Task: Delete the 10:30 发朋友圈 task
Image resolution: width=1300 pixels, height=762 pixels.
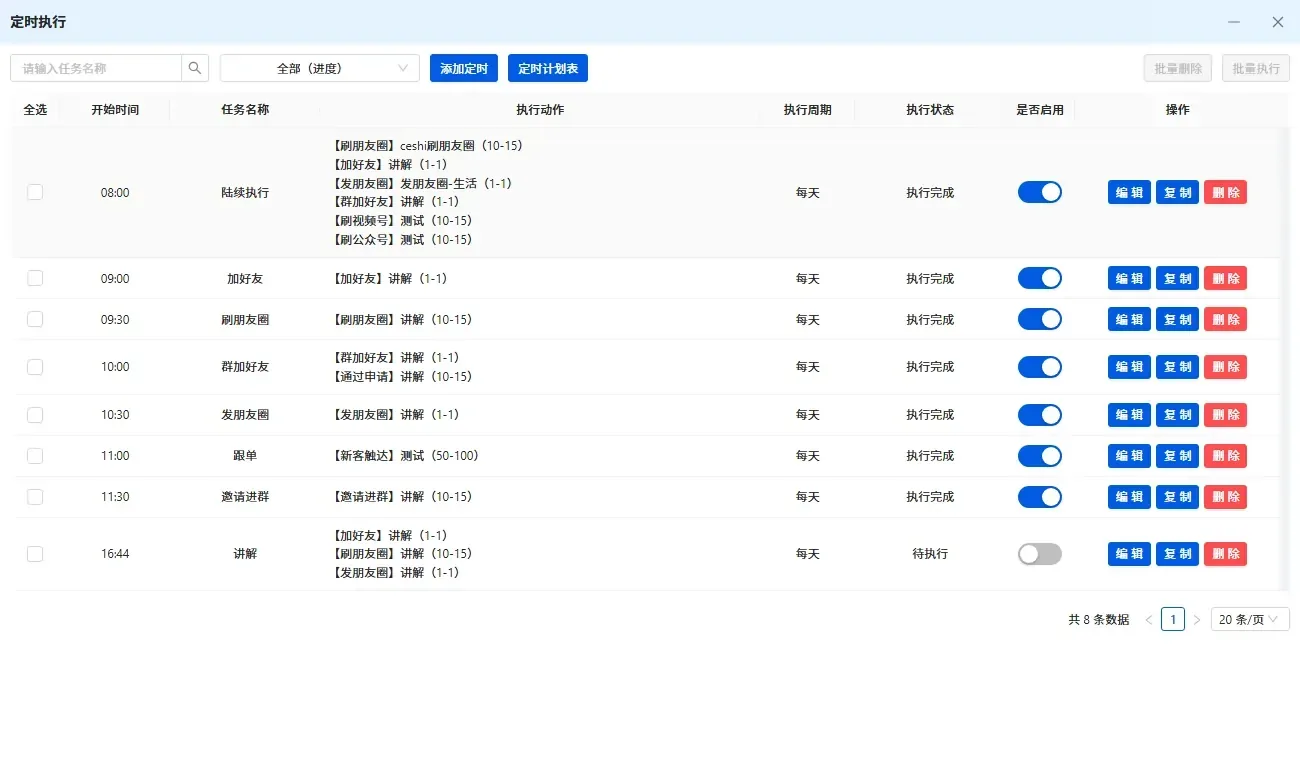Action: [x=1225, y=414]
